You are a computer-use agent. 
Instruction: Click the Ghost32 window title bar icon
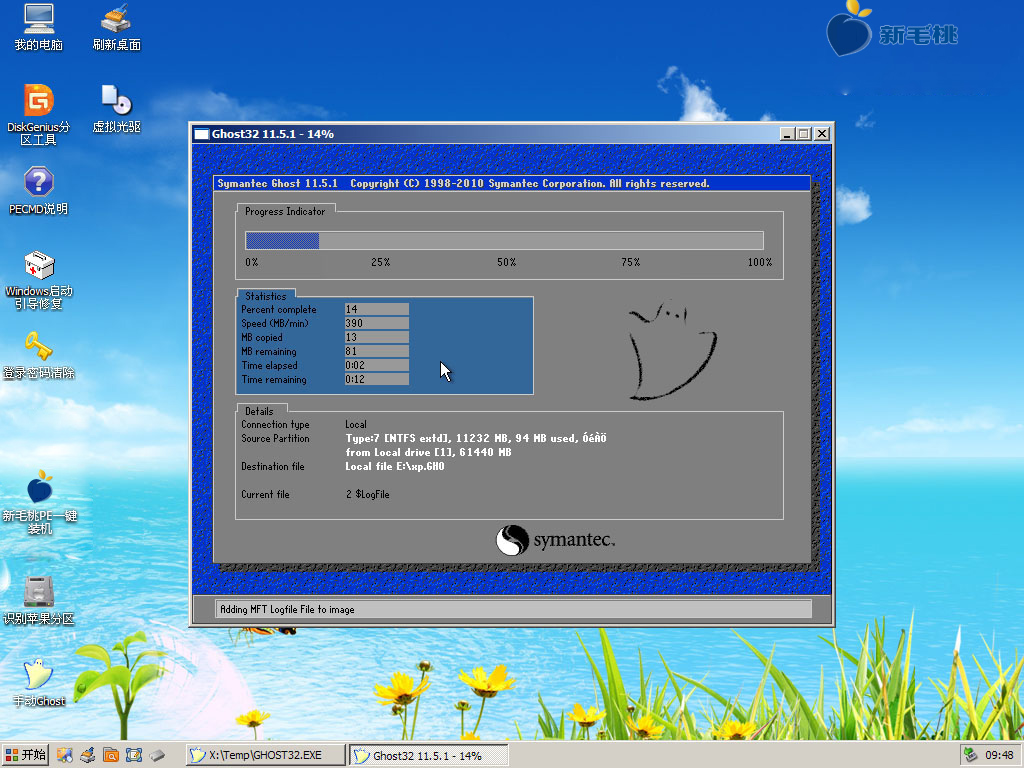click(201, 134)
